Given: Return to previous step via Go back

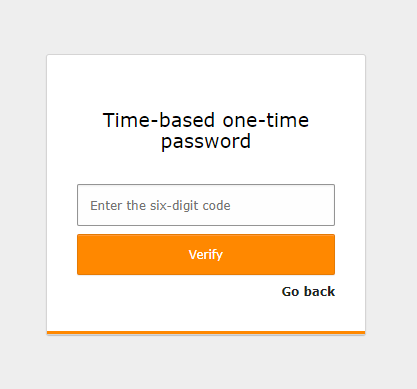Looking at the screenshot, I should (x=308, y=292).
